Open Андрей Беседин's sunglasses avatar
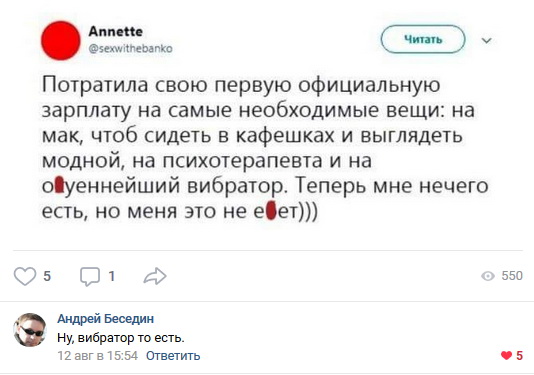 [30, 330]
